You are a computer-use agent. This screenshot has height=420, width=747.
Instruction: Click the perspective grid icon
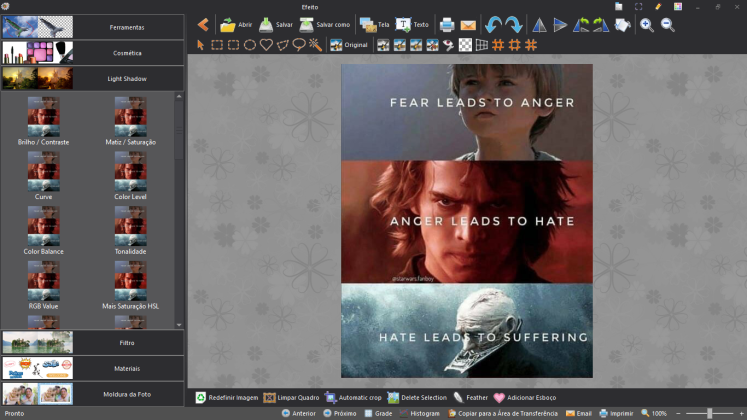pos(482,45)
